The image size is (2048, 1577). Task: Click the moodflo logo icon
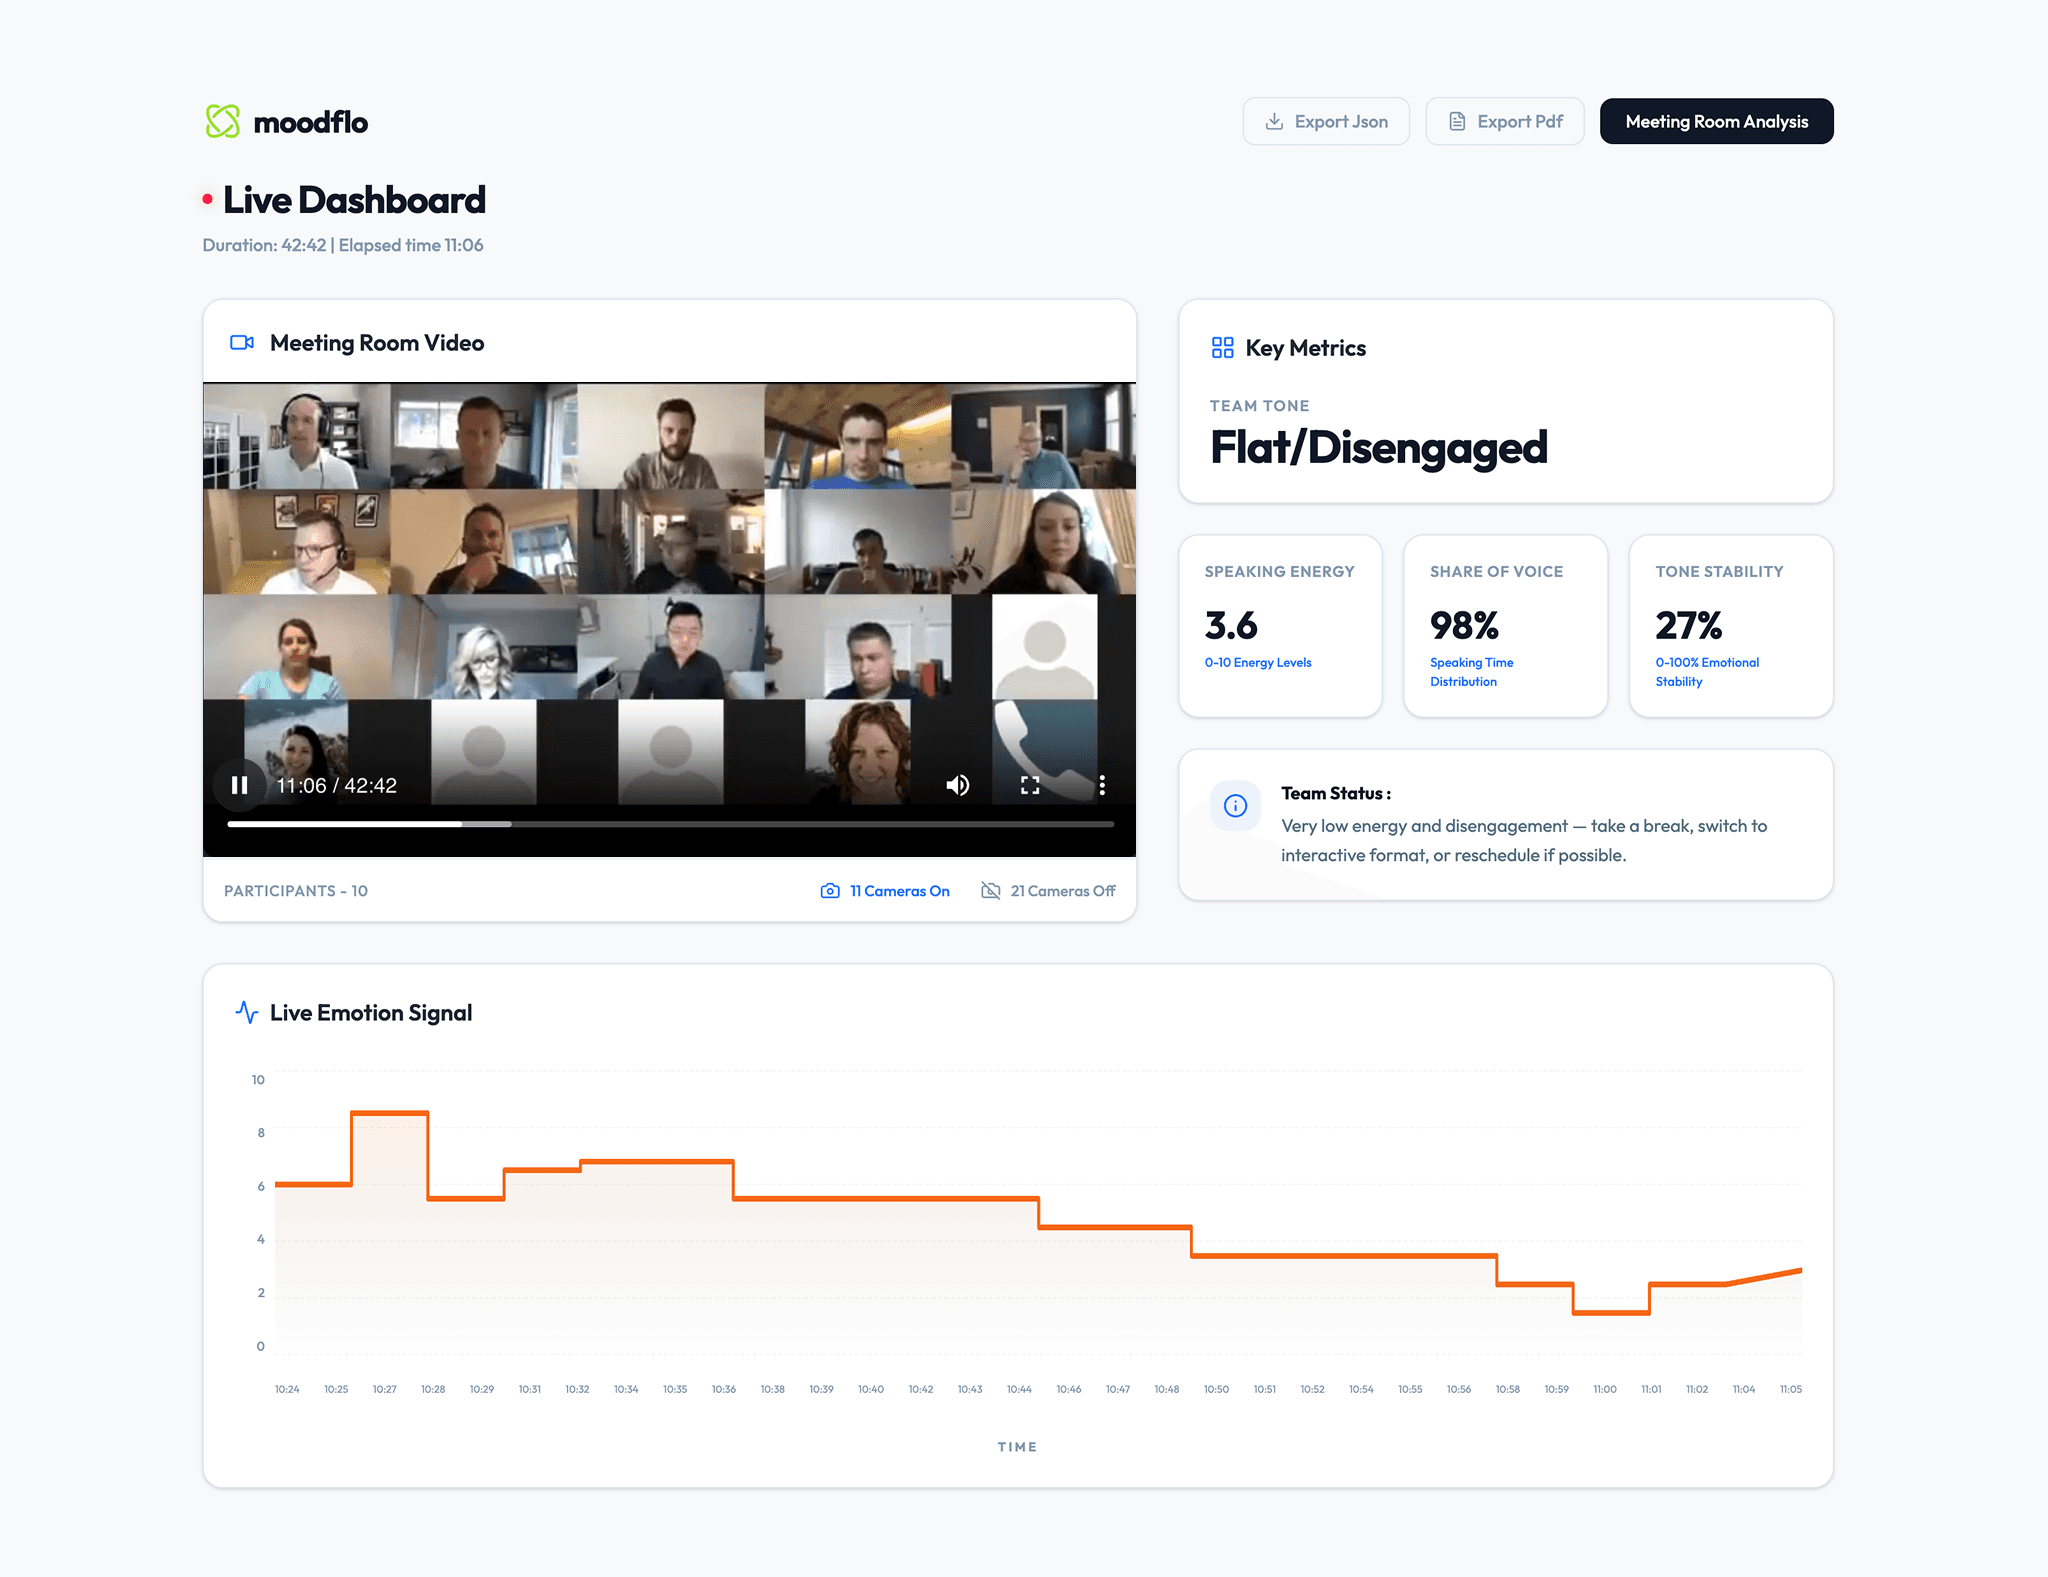coord(222,122)
